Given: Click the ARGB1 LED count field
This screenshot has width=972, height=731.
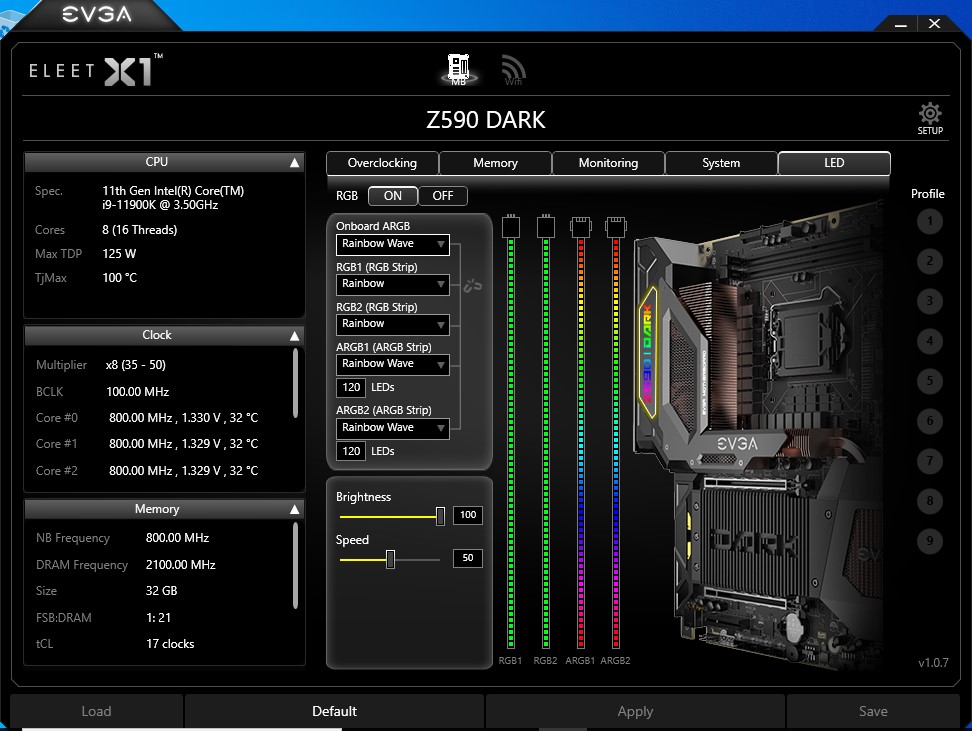Looking at the screenshot, I should tap(351, 388).
